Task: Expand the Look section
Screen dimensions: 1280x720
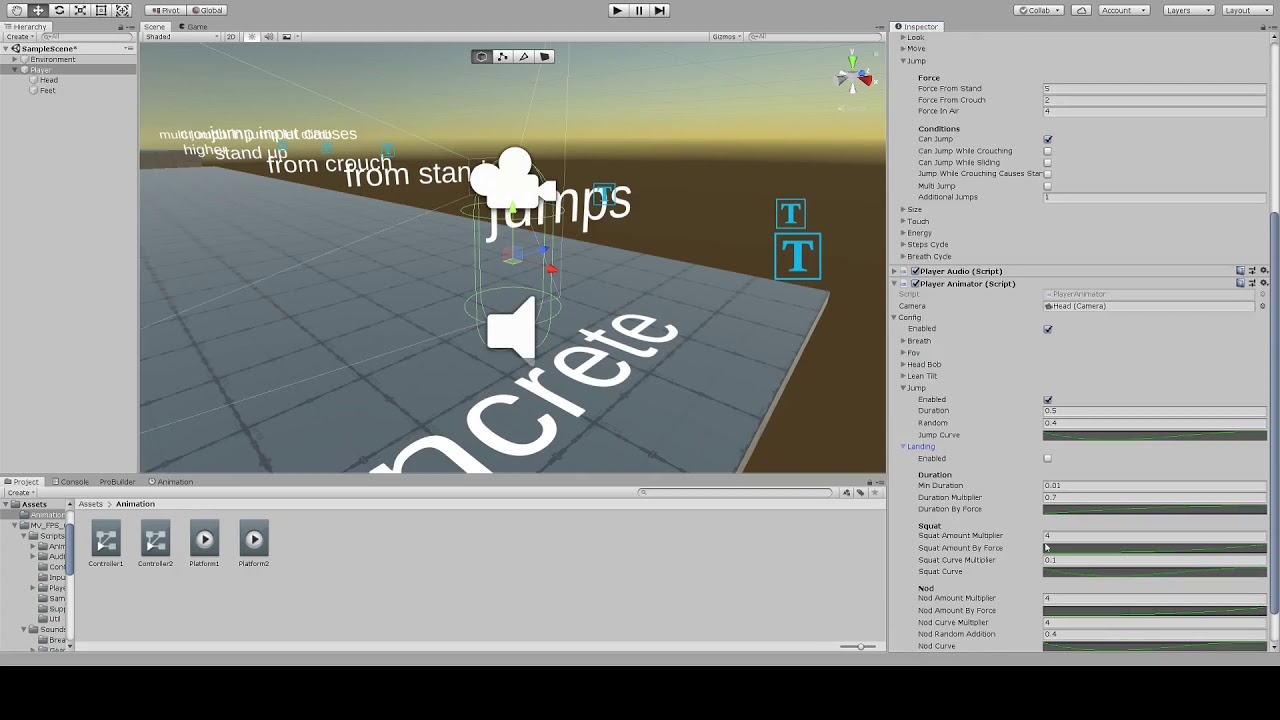Action: (903, 38)
